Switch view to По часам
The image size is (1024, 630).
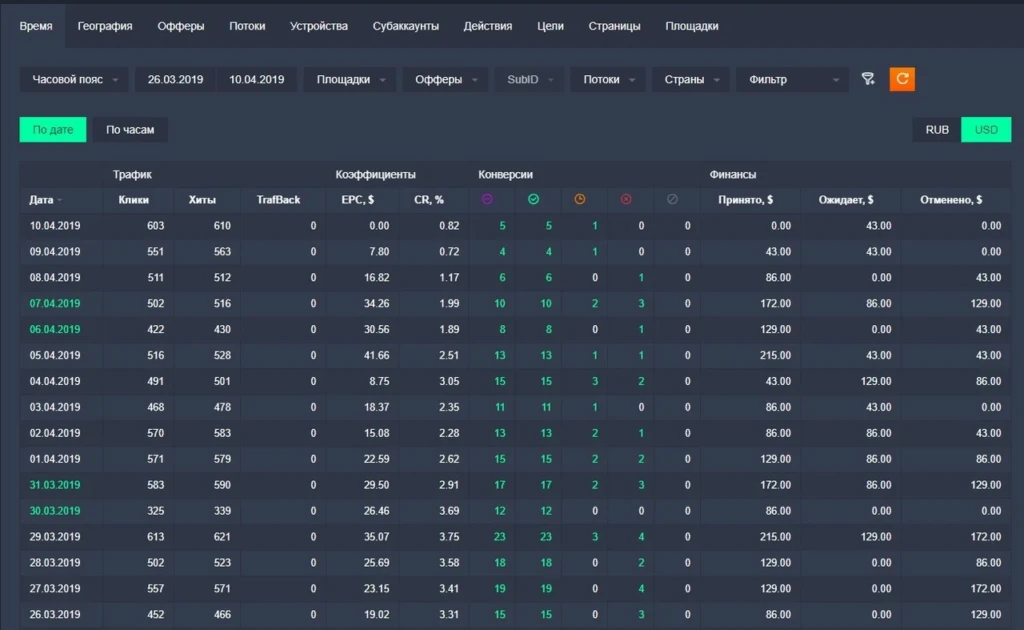130,129
